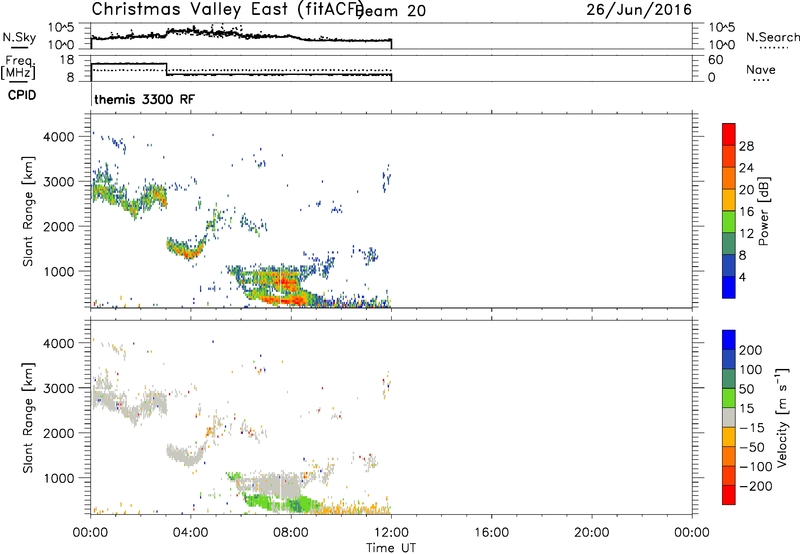The height and width of the screenshot is (554, 800).
Task: Click the '16:00' time tick label
Action: (491, 533)
